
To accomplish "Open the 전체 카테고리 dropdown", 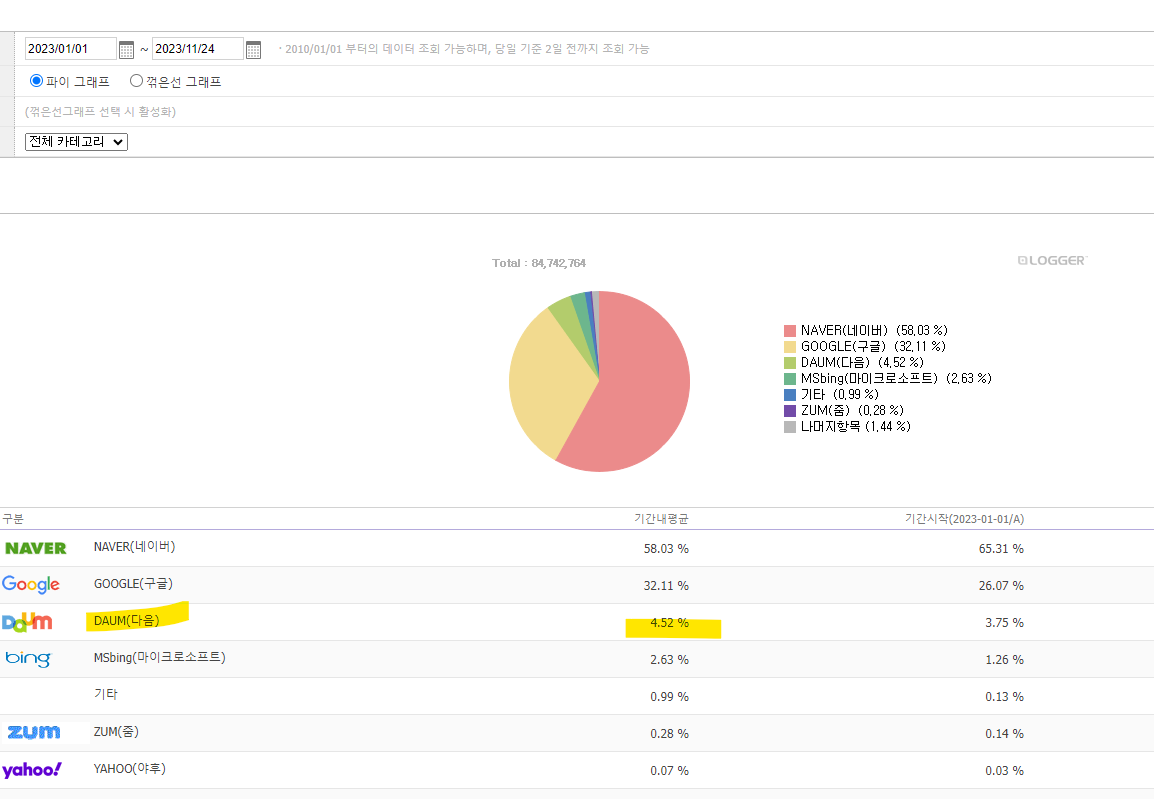I will [77, 141].
